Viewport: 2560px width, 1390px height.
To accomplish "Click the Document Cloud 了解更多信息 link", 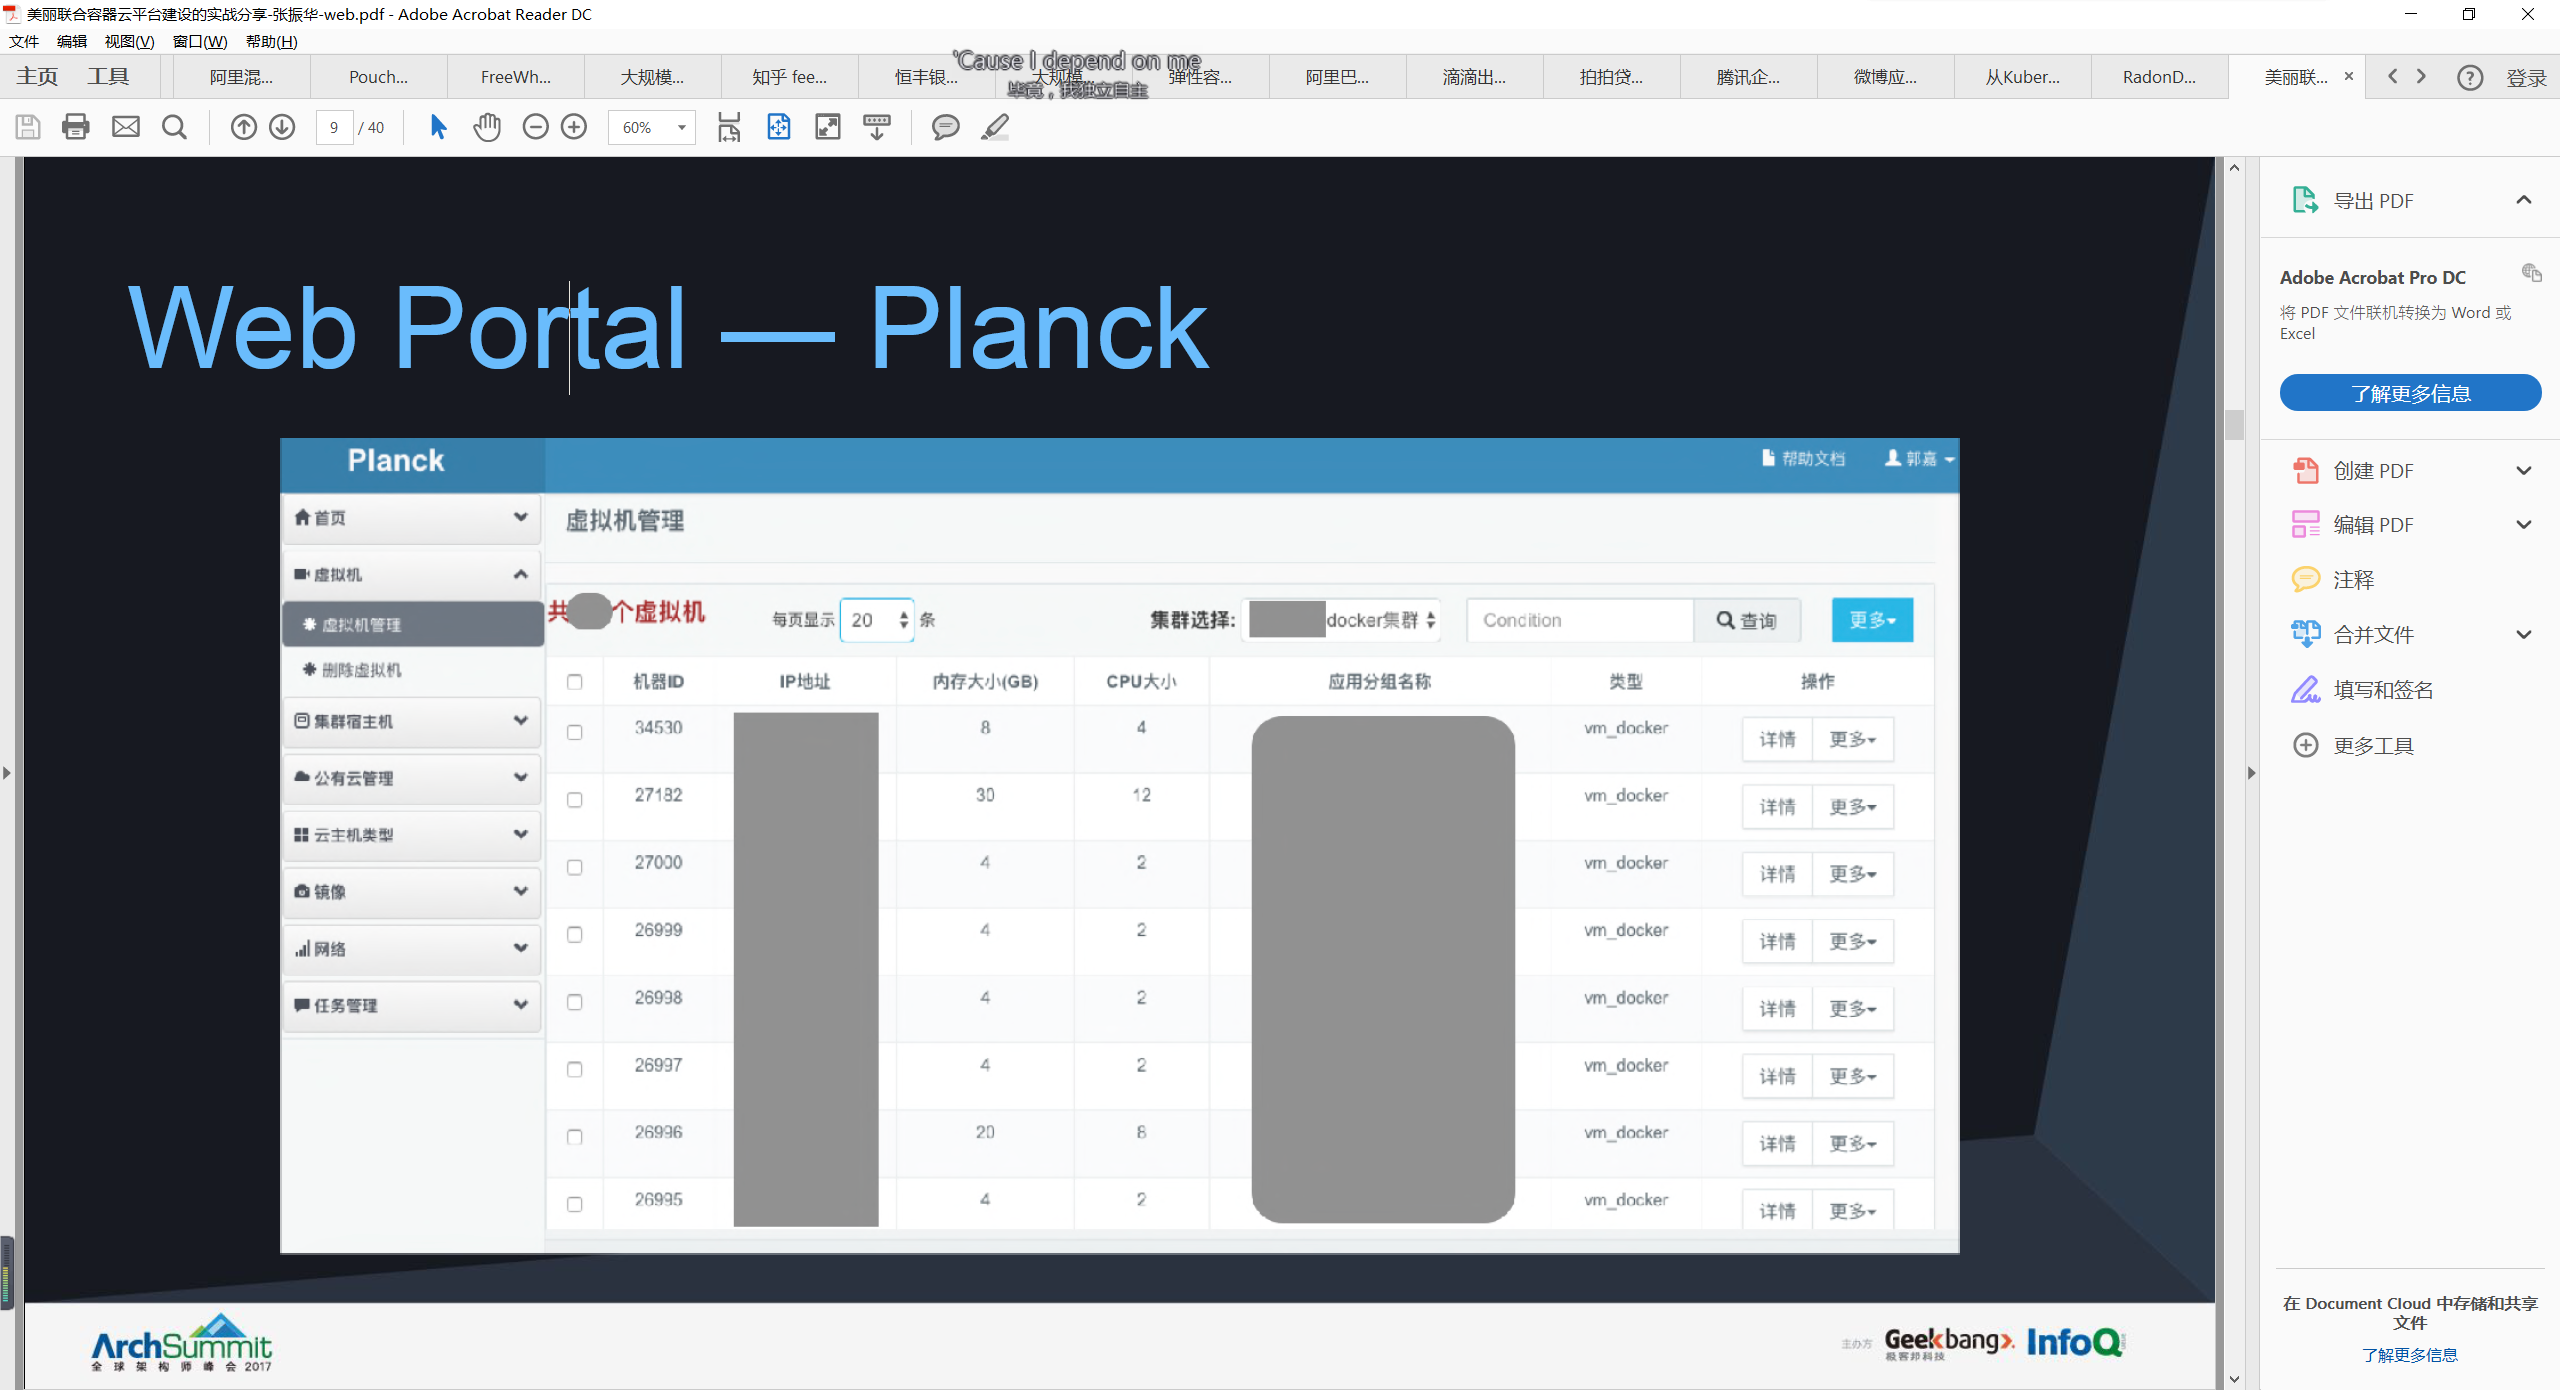I will pyautogui.click(x=2410, y=1355).
